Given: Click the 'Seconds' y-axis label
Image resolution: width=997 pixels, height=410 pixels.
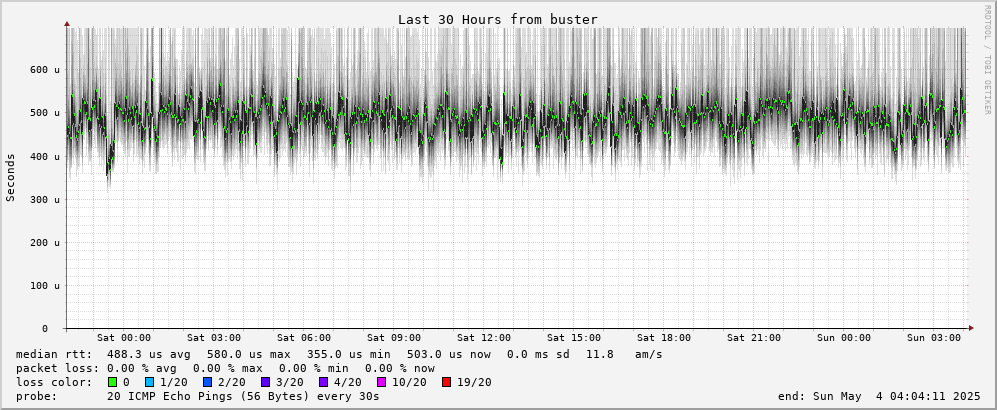Looking at the screenshot, I should point(10,177).
